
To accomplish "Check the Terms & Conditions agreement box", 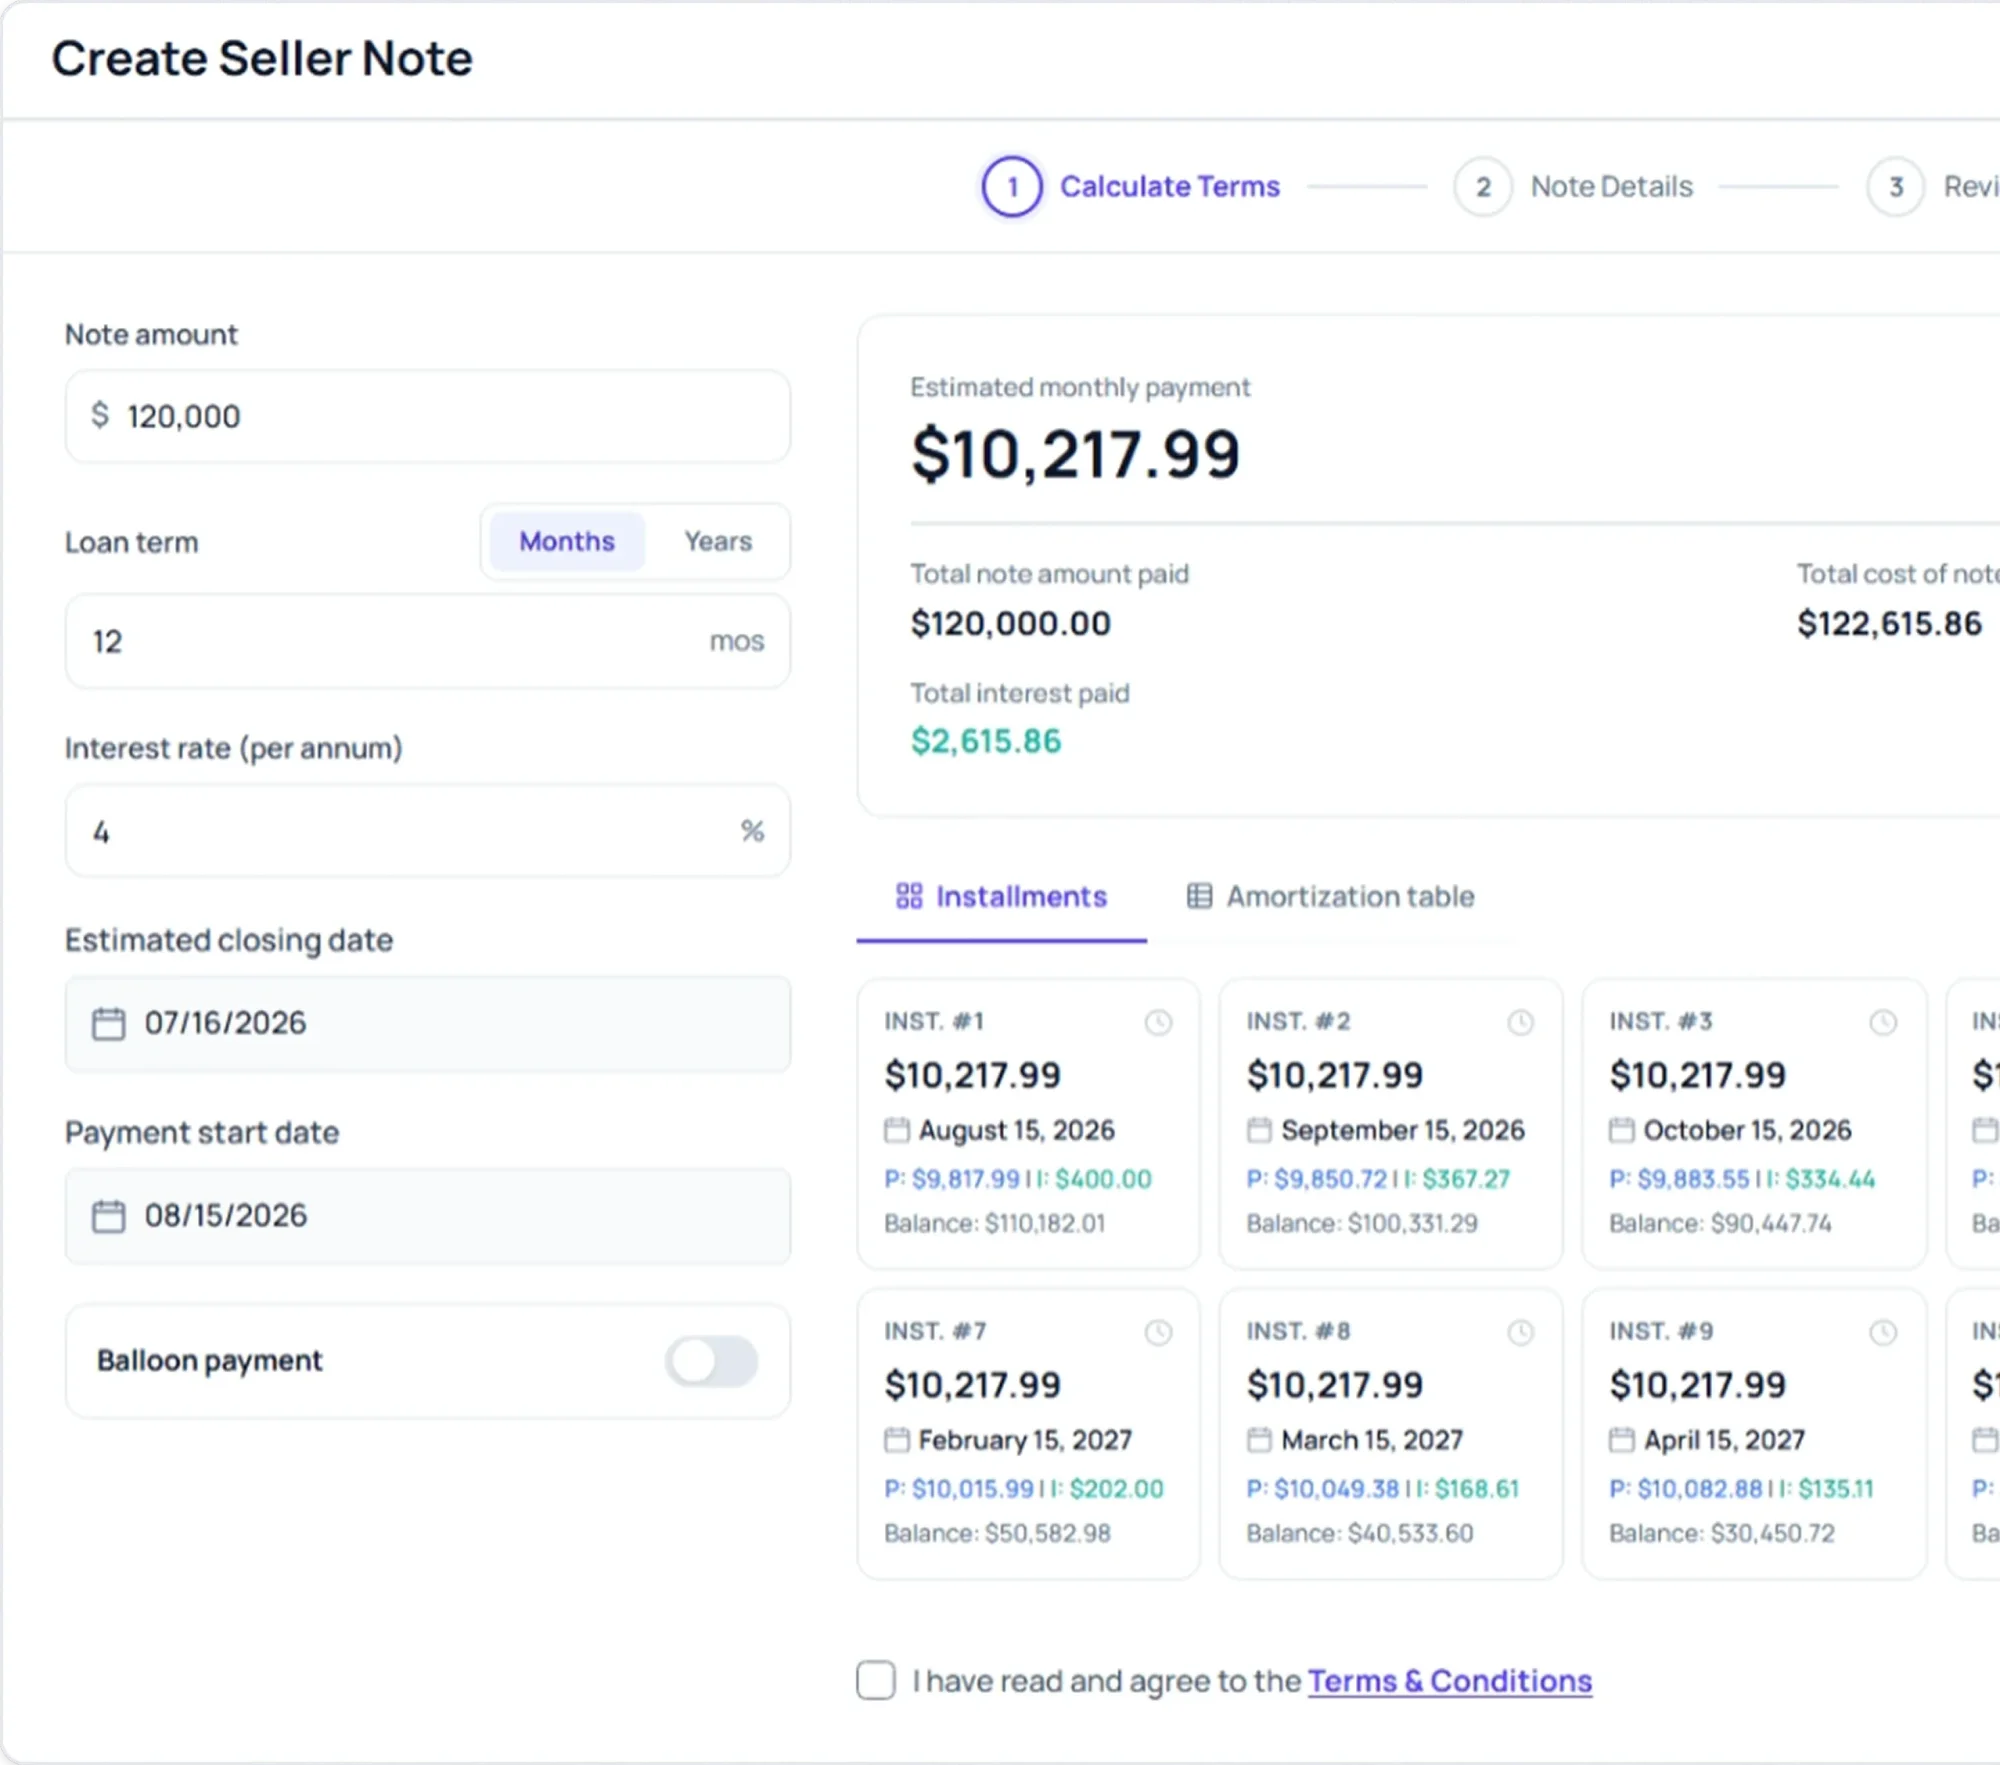I will click(876, 1681).
